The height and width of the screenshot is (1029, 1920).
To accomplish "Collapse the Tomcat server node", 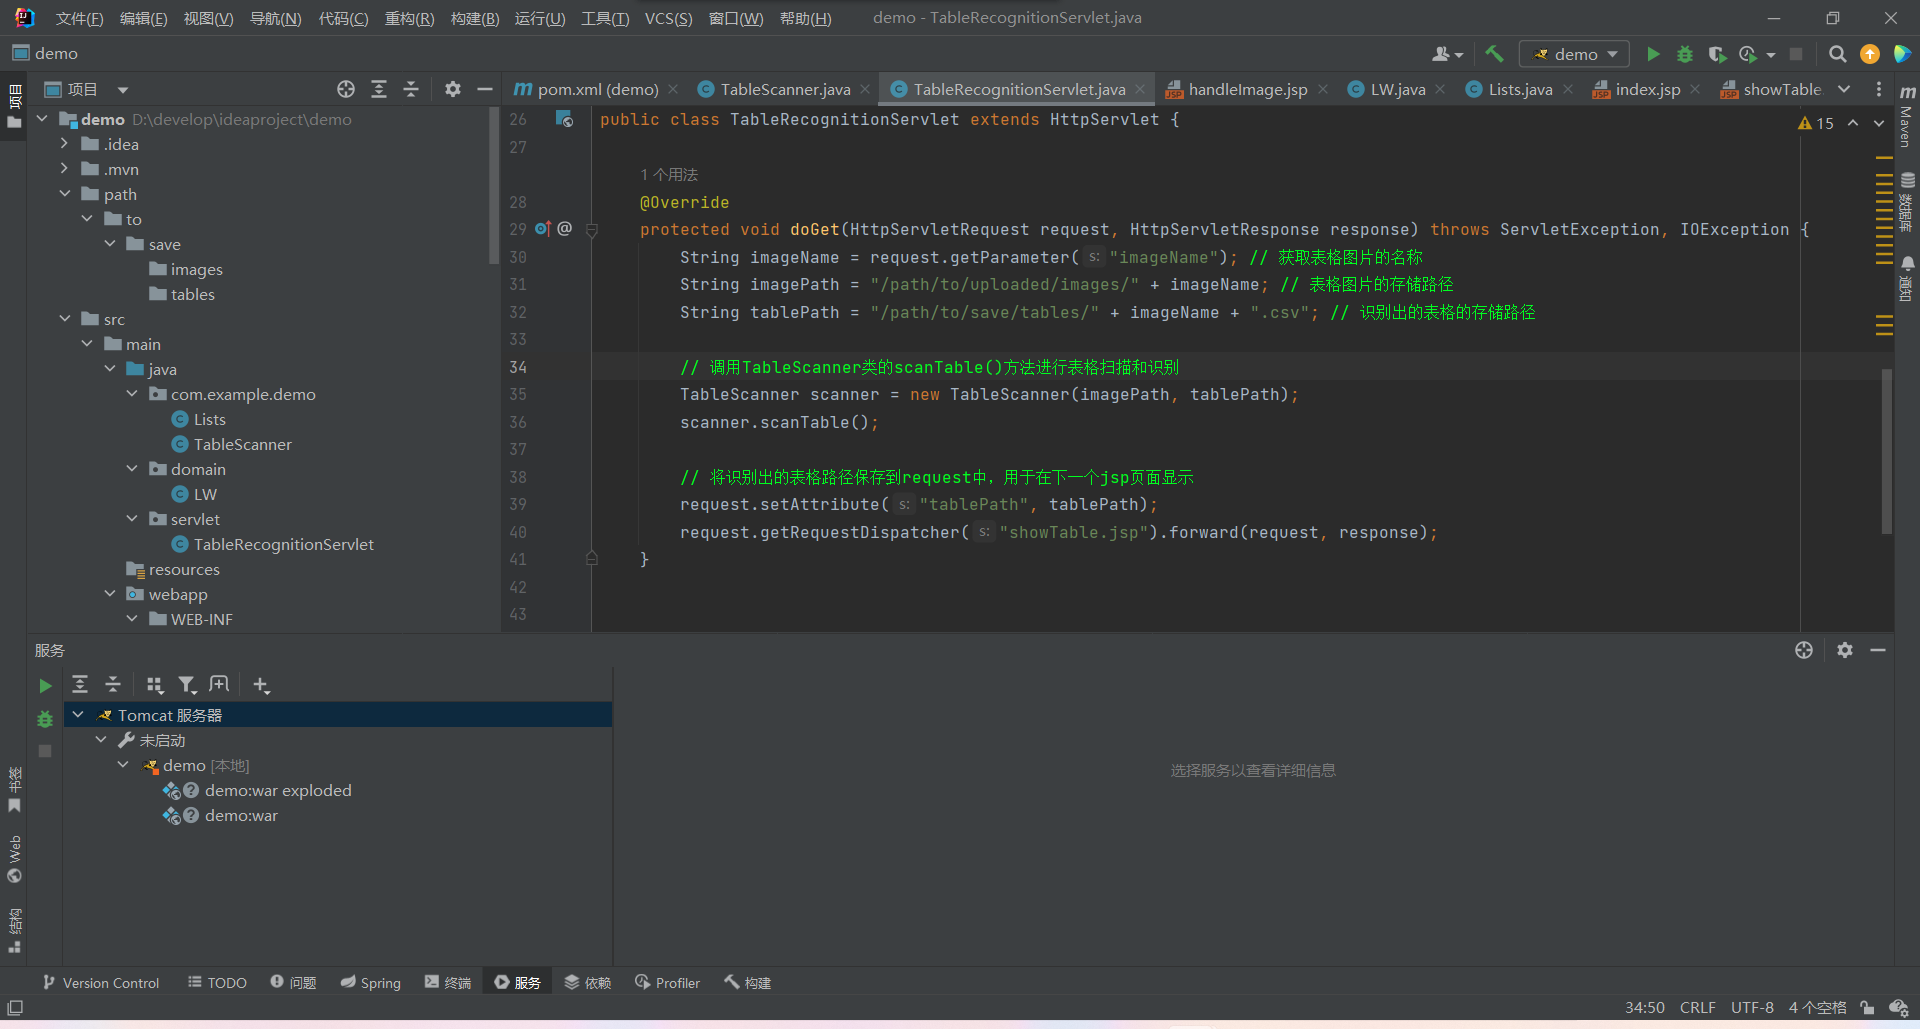I will tap(78, 715).
